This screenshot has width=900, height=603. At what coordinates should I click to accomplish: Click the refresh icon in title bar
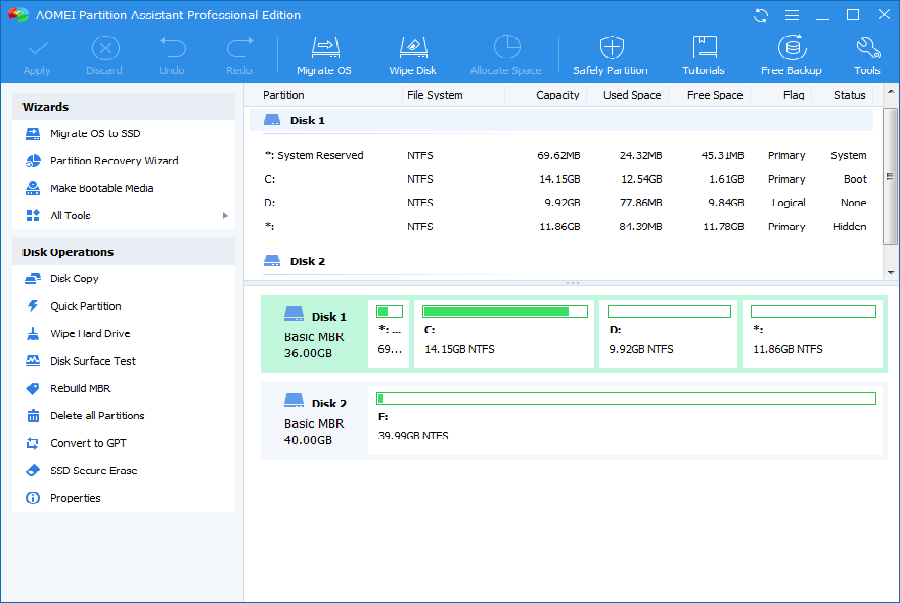click(761, 15)
